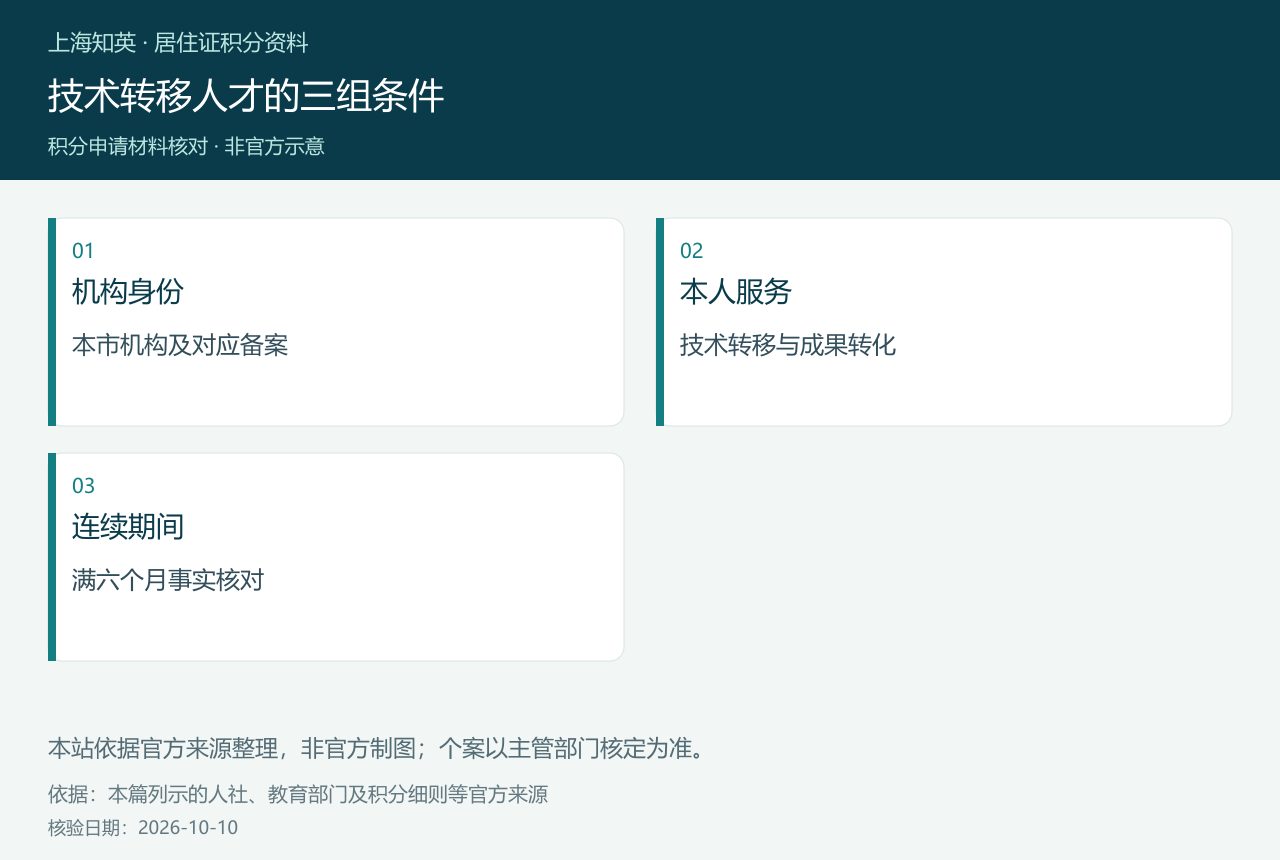1280x860 pixels.
Task: Click the number 01 on the first card
Action: 83,251
